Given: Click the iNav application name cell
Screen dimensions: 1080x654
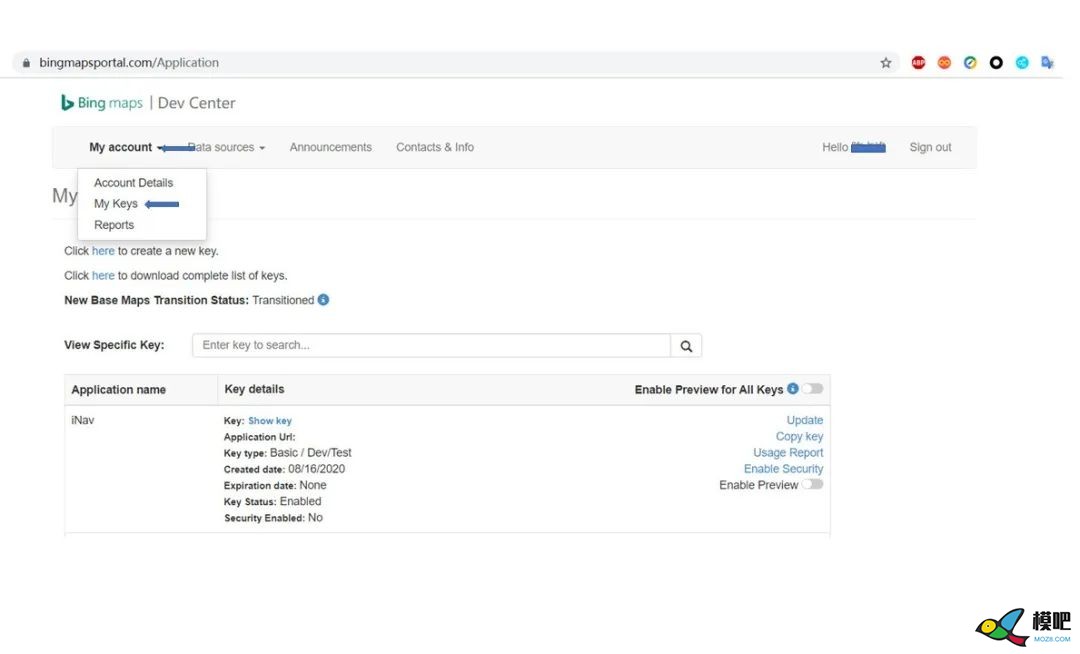Looking at the screenshot, I should pos(83,420).
